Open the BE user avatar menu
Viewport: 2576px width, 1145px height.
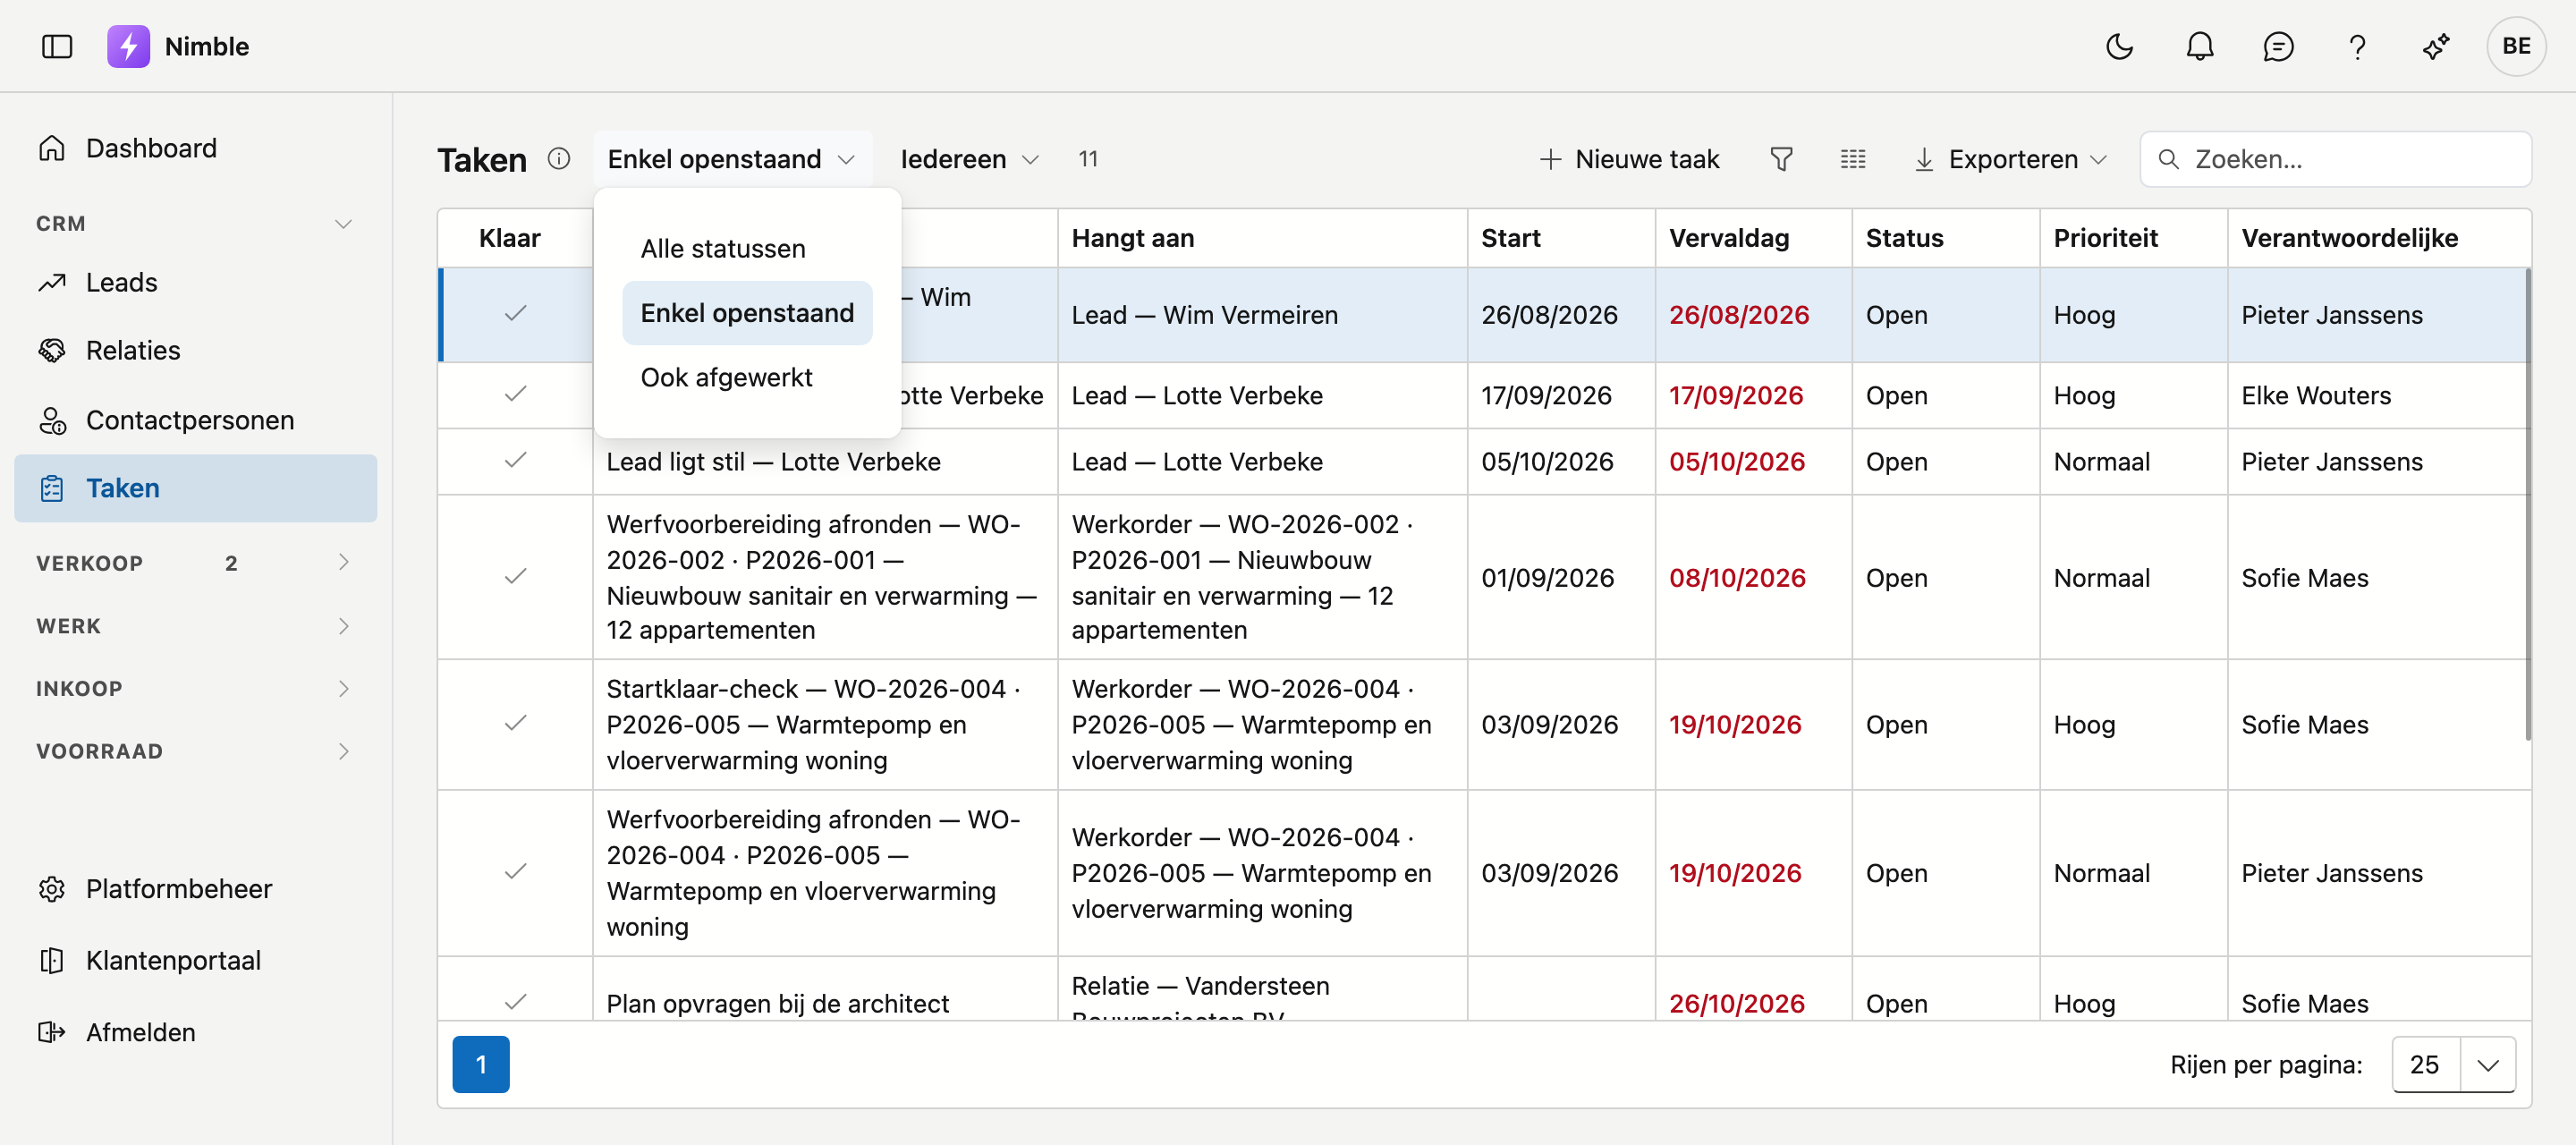pyautogui.click(x=2516, y=47)
